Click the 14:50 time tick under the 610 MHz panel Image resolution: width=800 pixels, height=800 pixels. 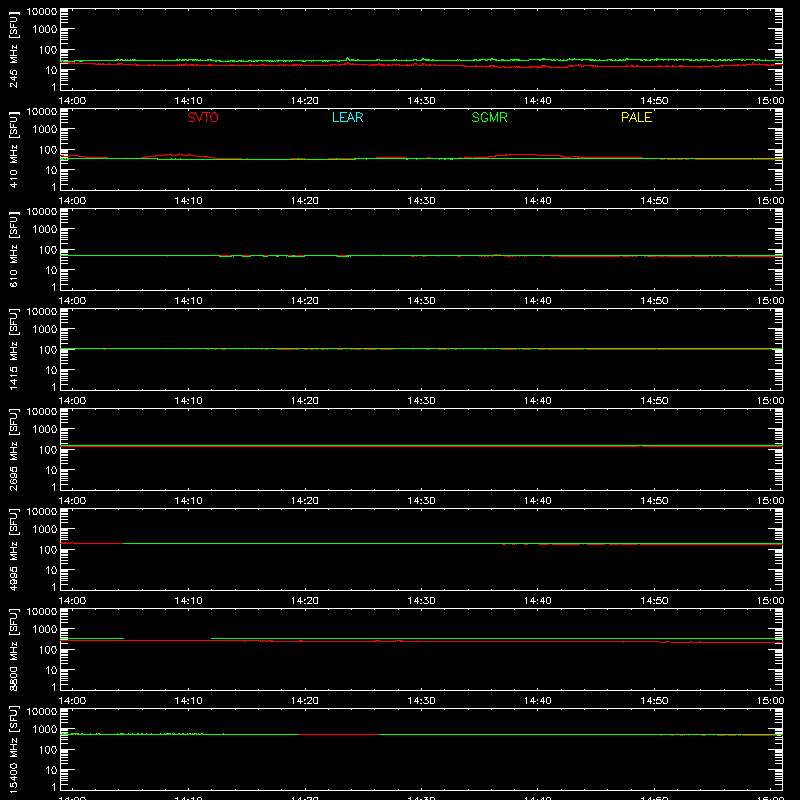click(654, 301)
